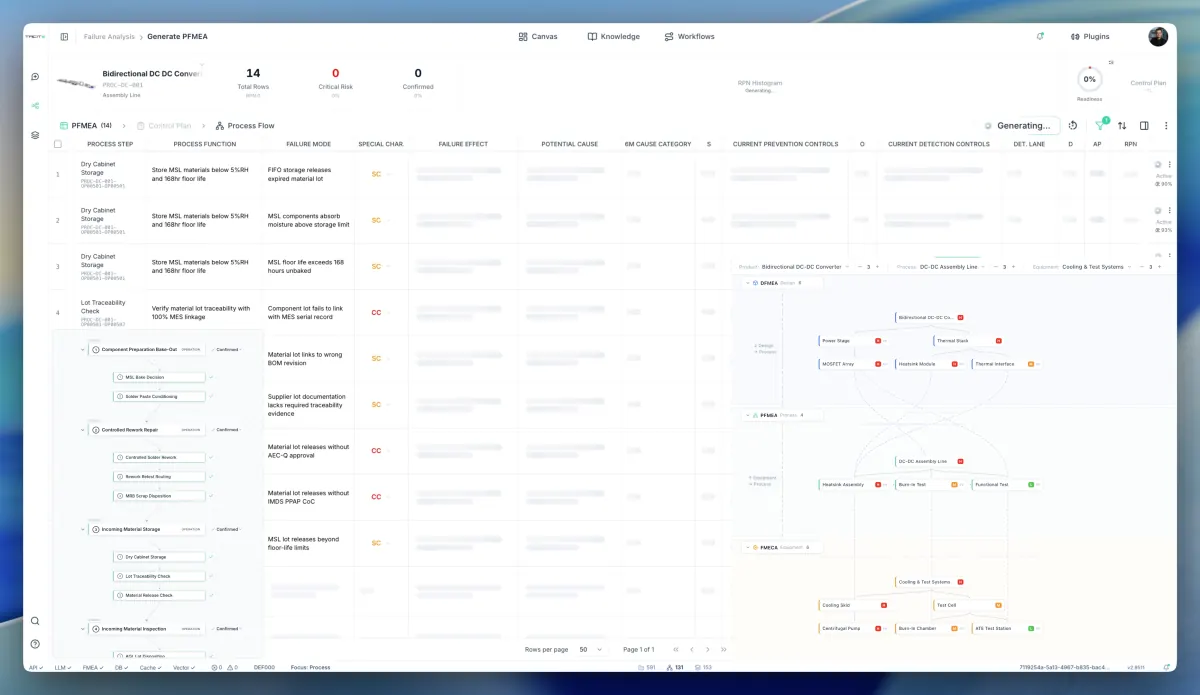This screenshot has height=695, width=1200.
Task: Open the FMEA status bar menu
Action: pyautogui.click(x=93, y=667)
